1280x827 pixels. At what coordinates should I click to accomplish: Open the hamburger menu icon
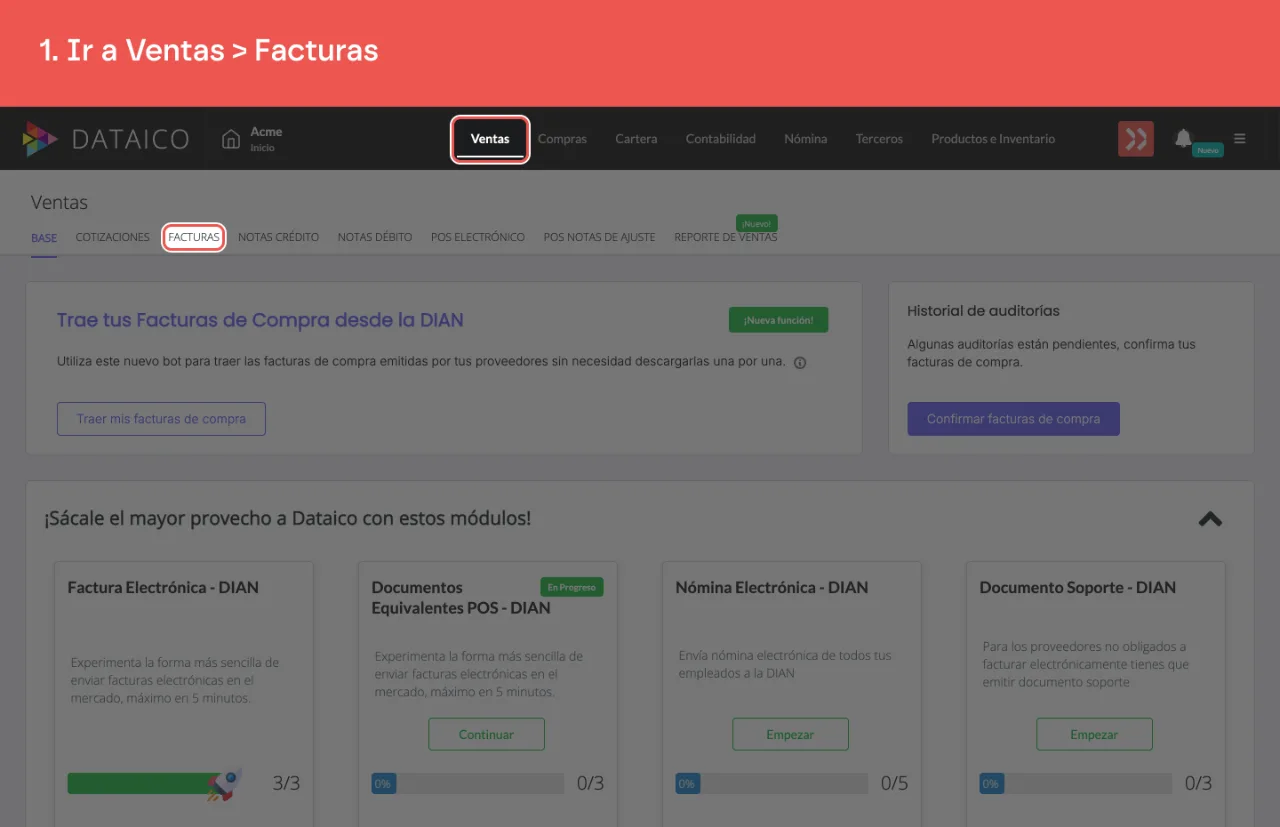pos(1240,139)
